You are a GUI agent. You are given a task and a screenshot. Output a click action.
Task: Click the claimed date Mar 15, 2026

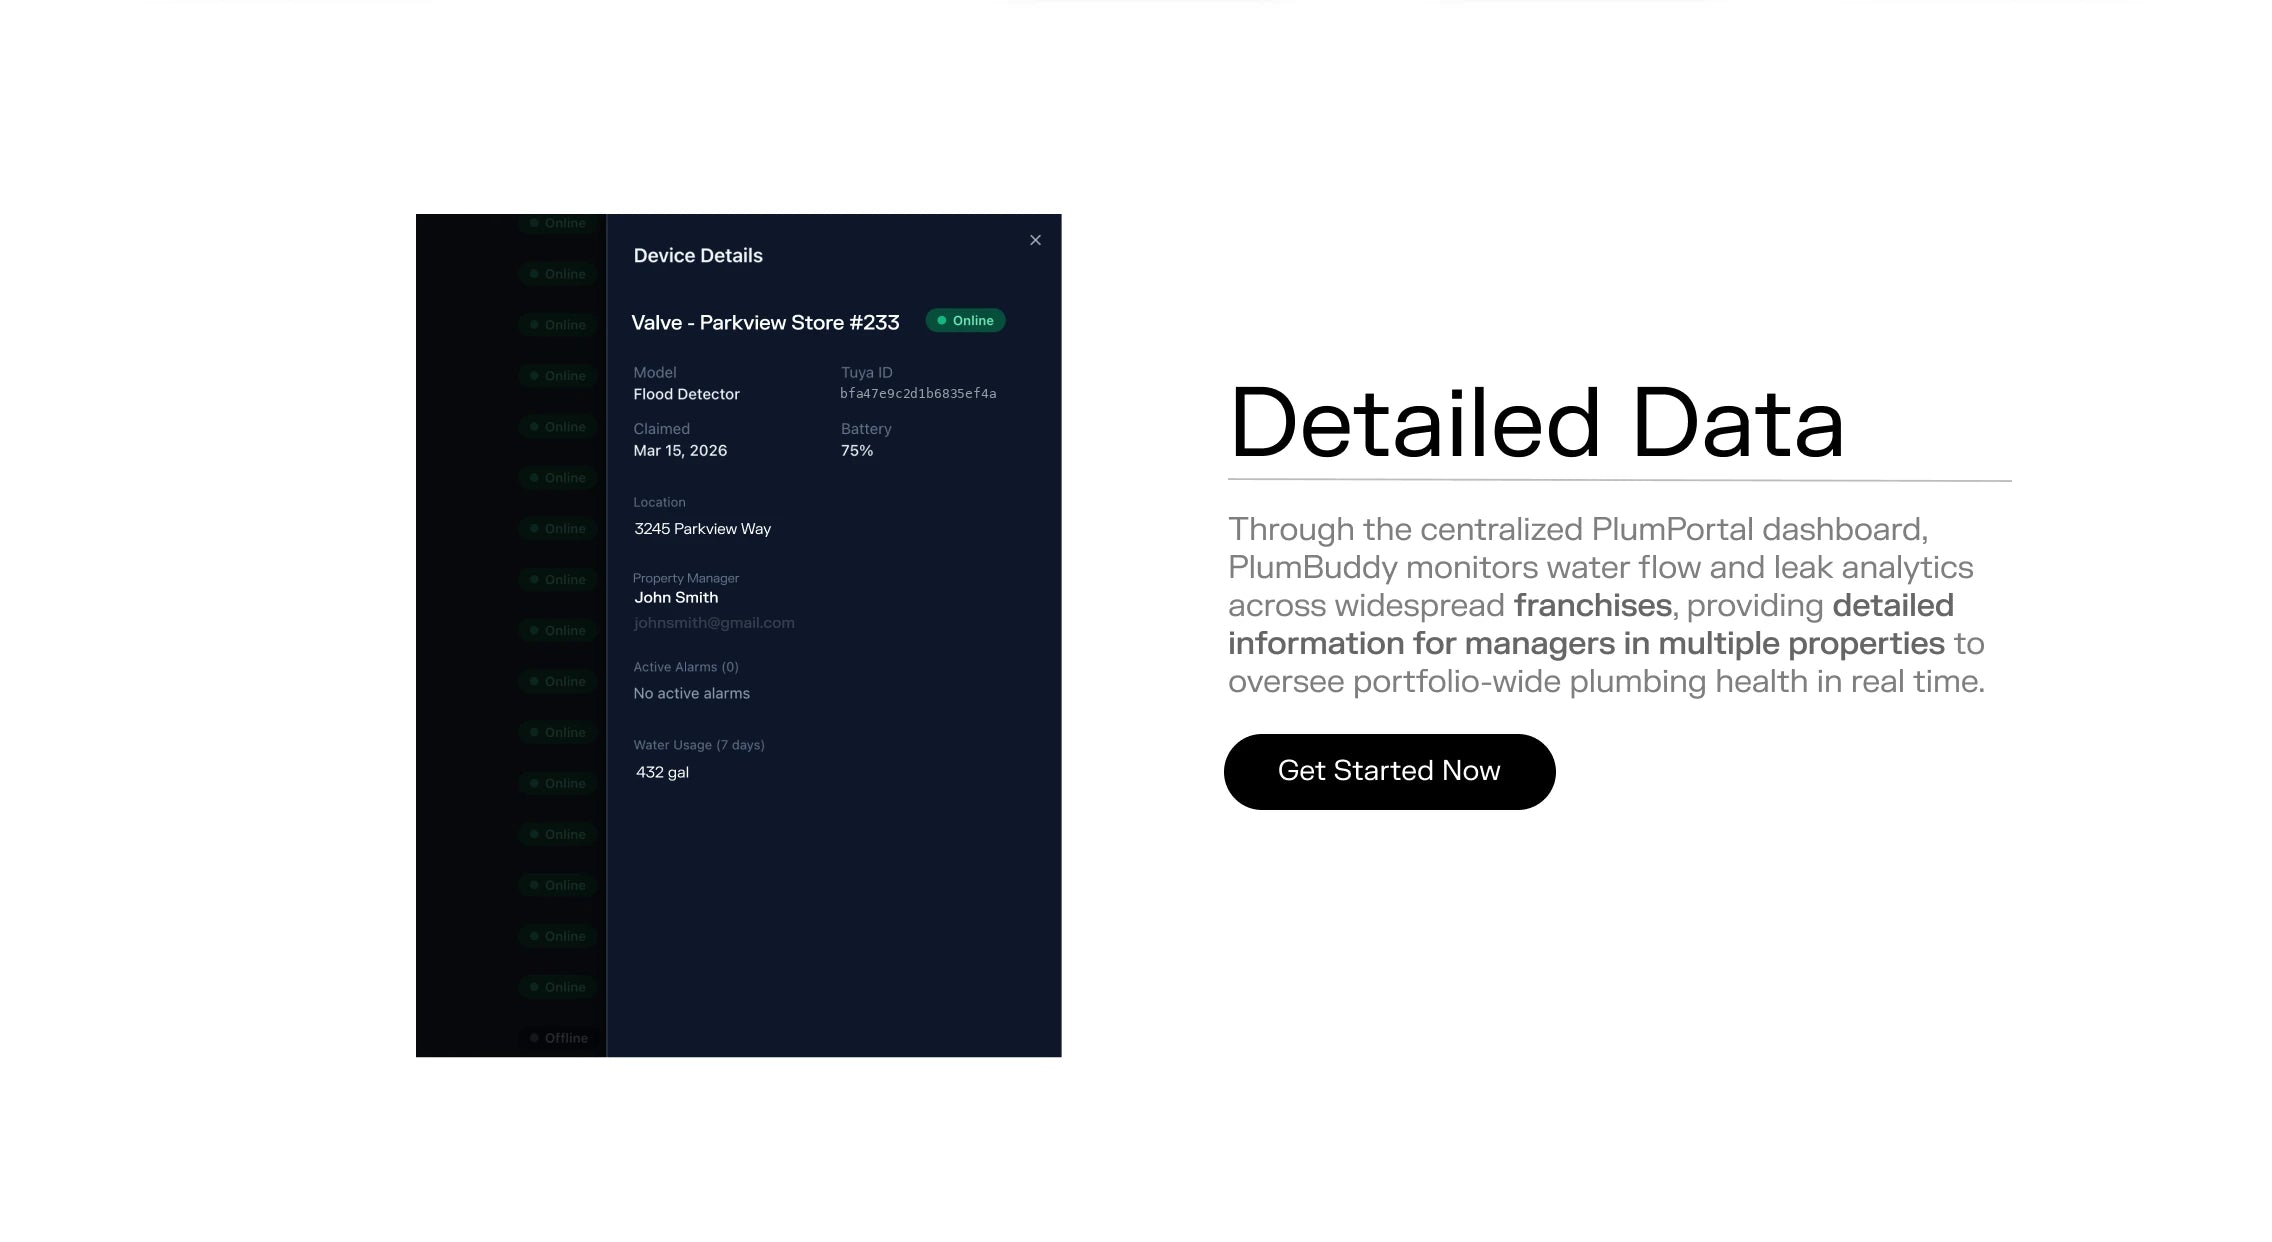coord(680,451)
